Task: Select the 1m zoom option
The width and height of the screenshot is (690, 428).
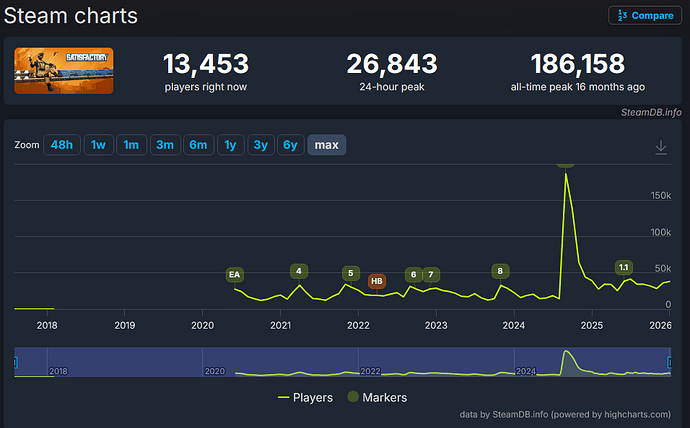Action: [x=131, y=145]
